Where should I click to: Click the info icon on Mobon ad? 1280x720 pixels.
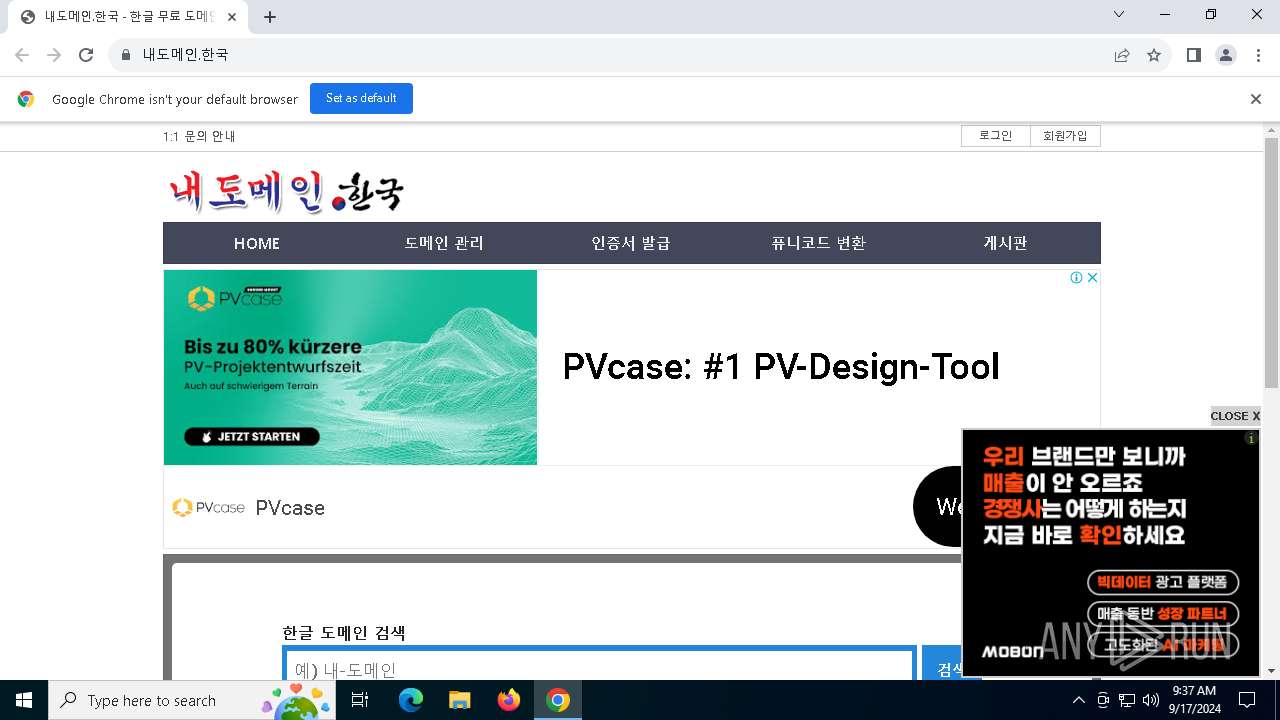click(1251, 438)
